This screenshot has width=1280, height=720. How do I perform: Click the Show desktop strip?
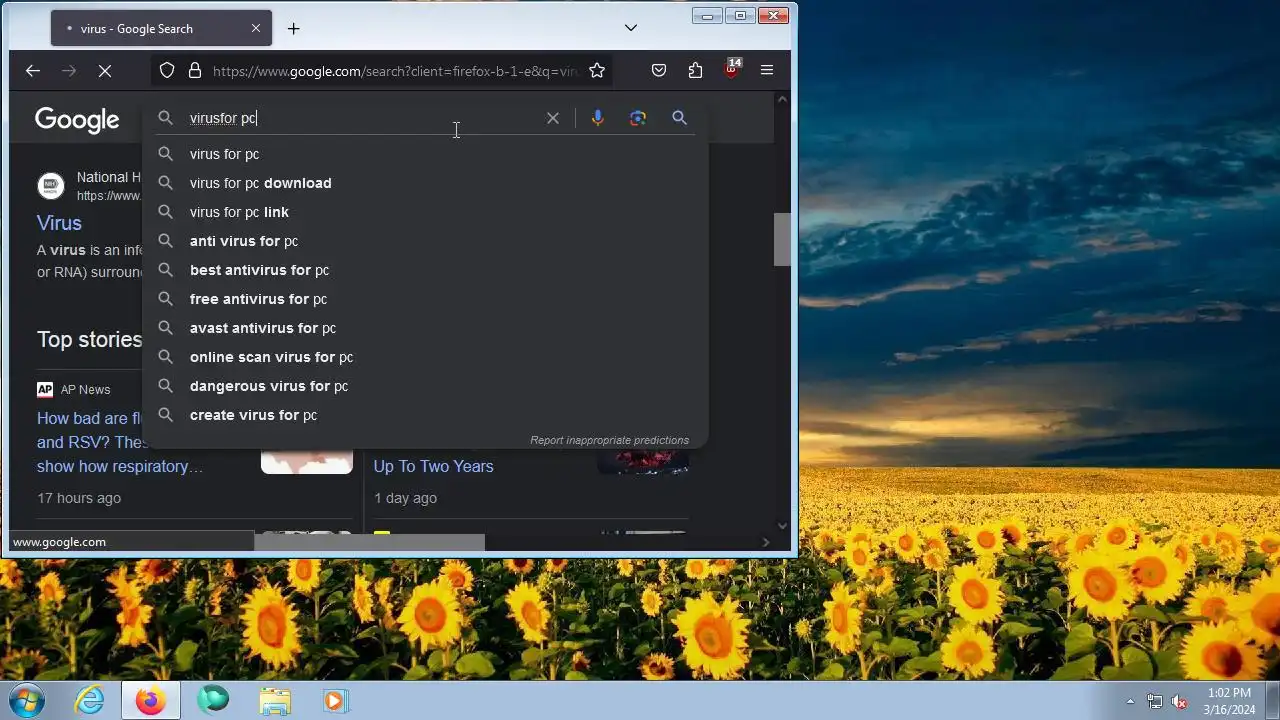point(1272,701)
